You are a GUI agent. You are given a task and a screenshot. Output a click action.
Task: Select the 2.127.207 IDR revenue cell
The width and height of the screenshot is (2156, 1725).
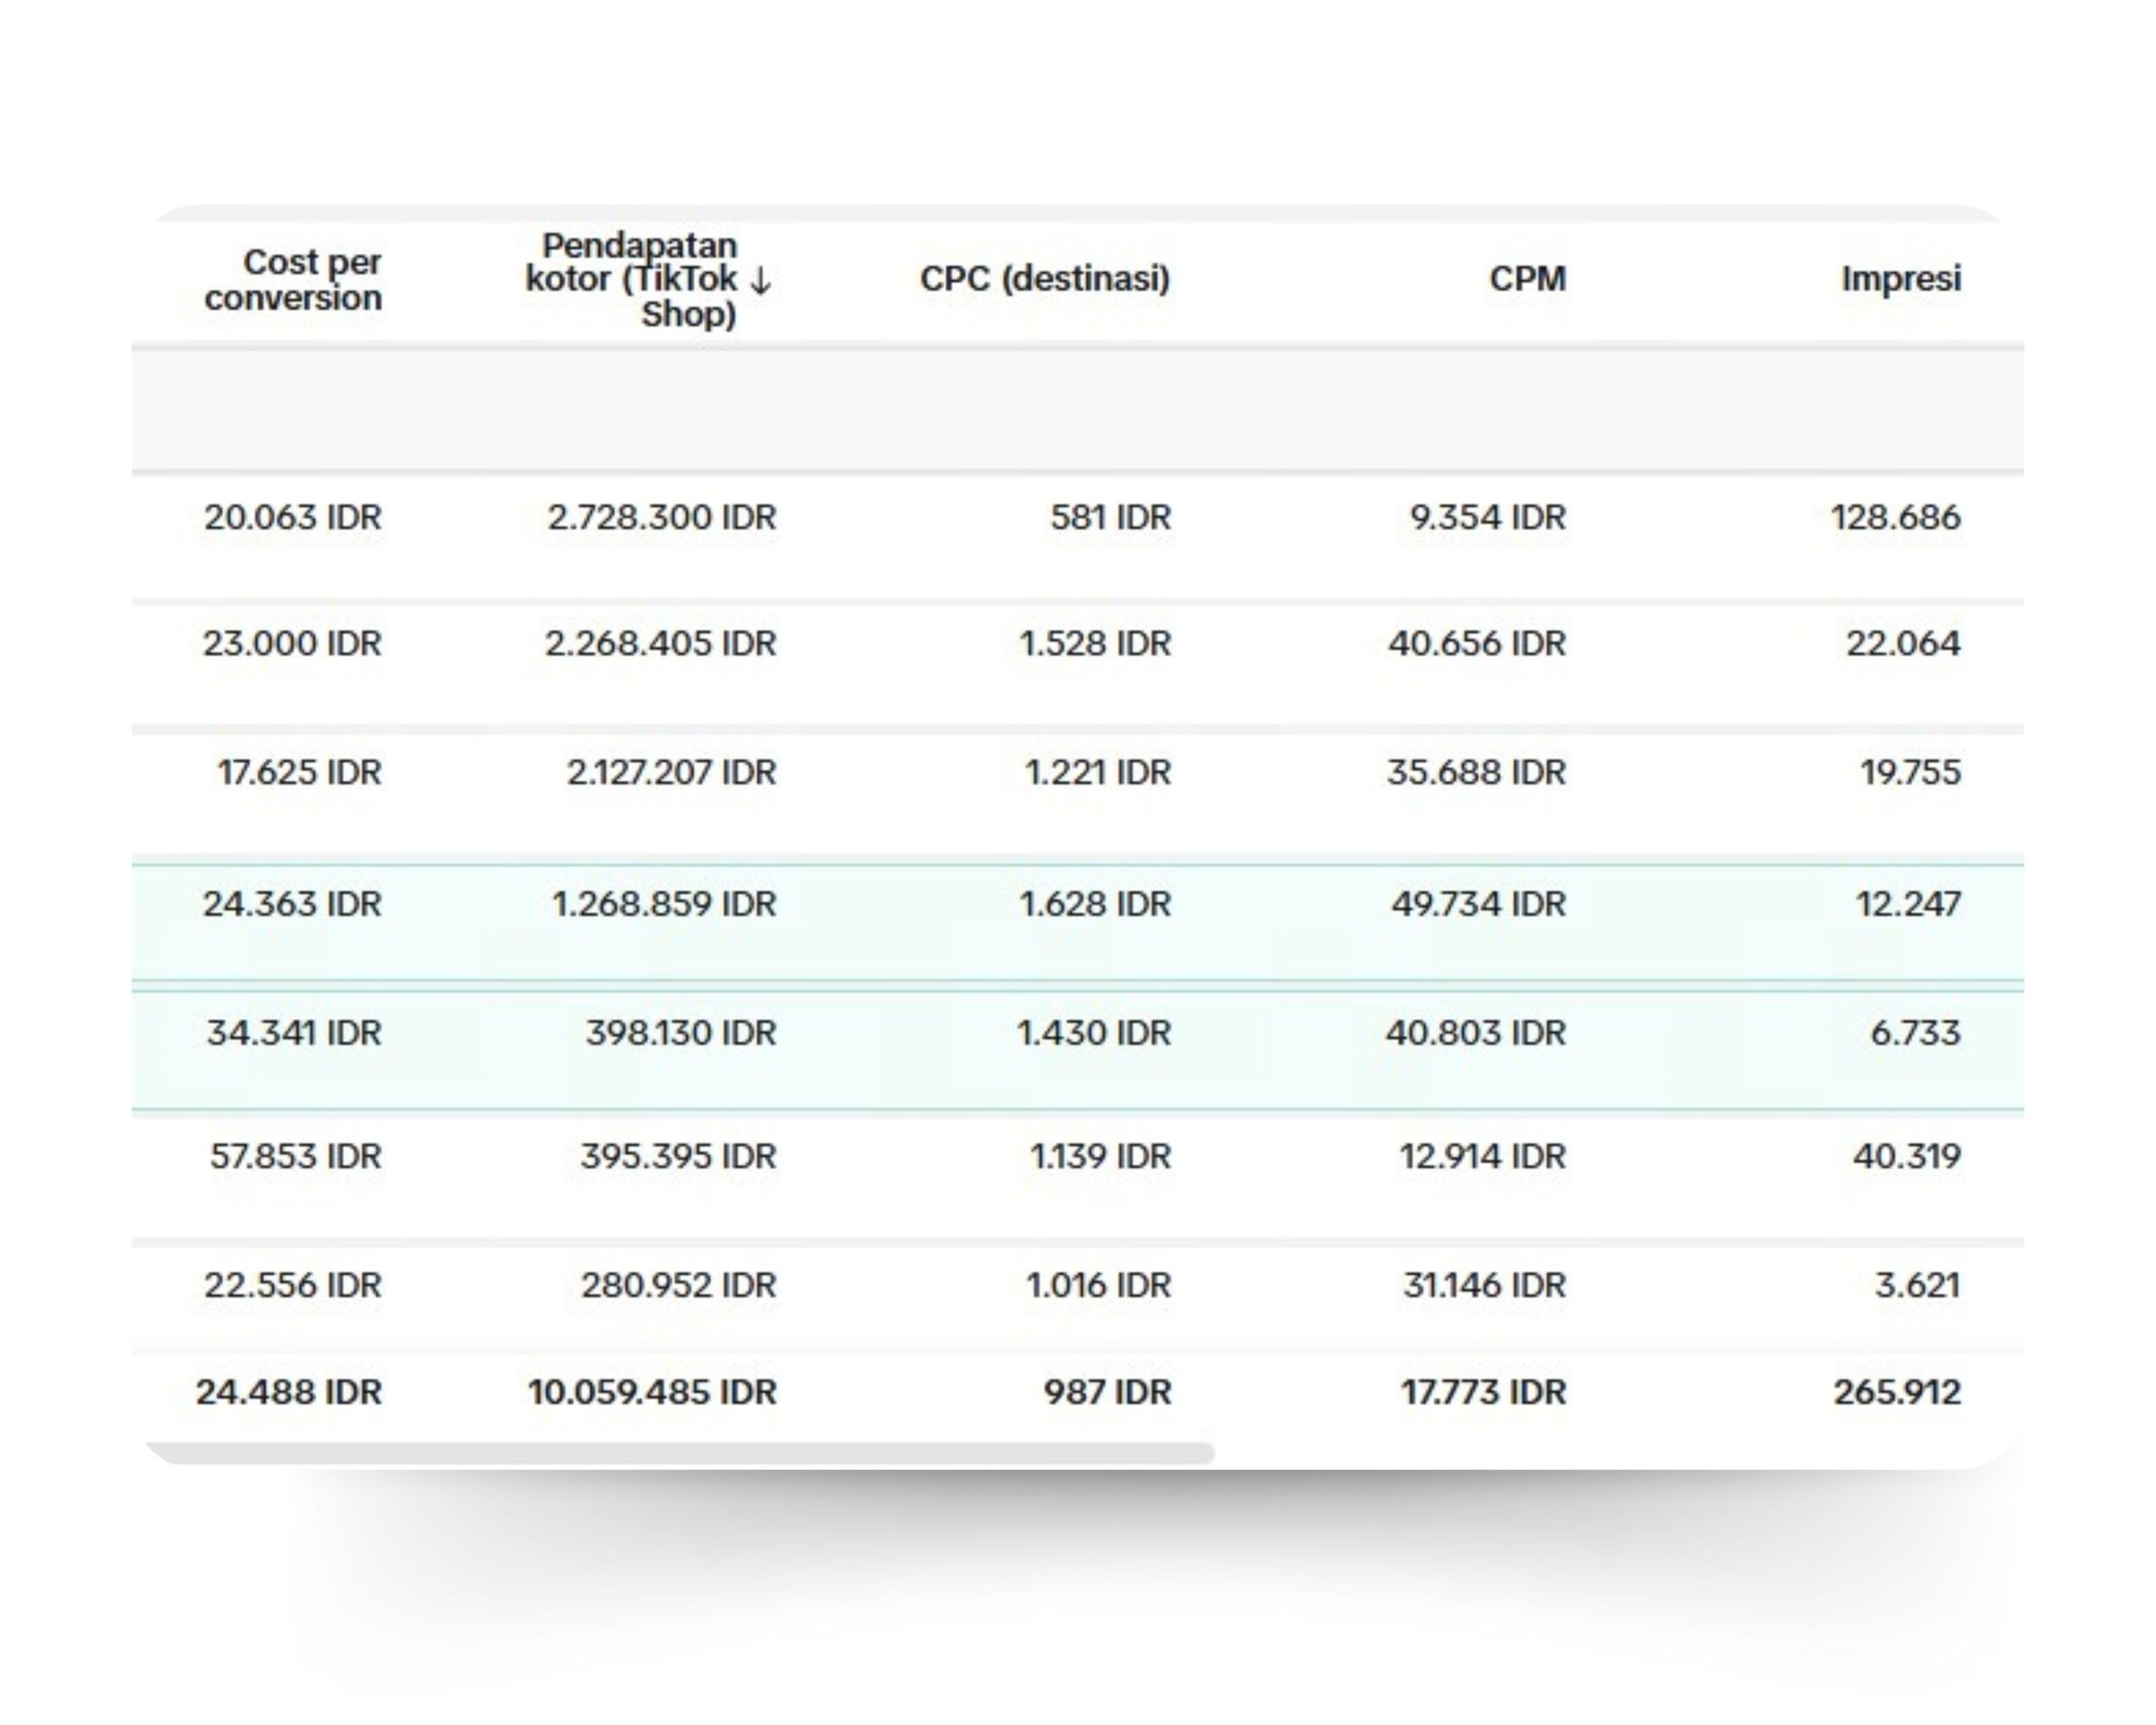pos(671,772)
